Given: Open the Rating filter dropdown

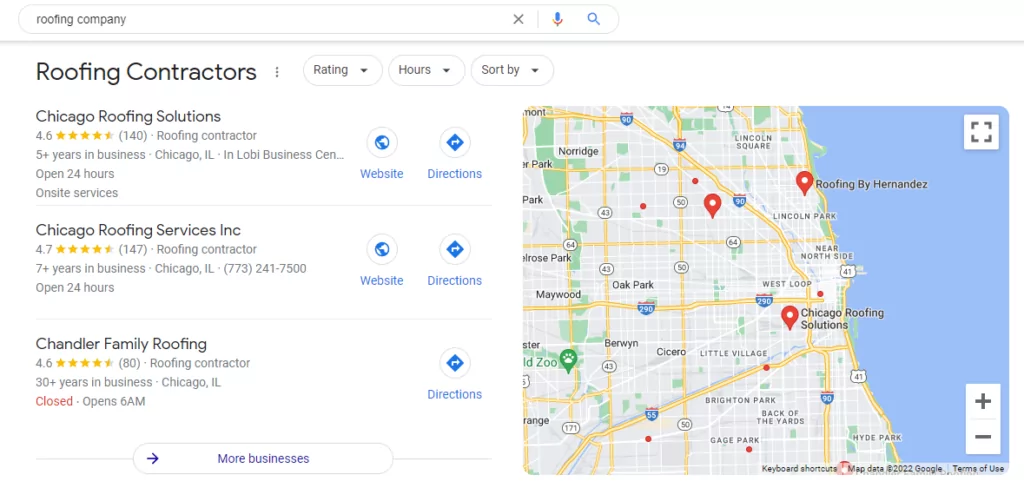Looking at the screenshot, I should point(342,70).
